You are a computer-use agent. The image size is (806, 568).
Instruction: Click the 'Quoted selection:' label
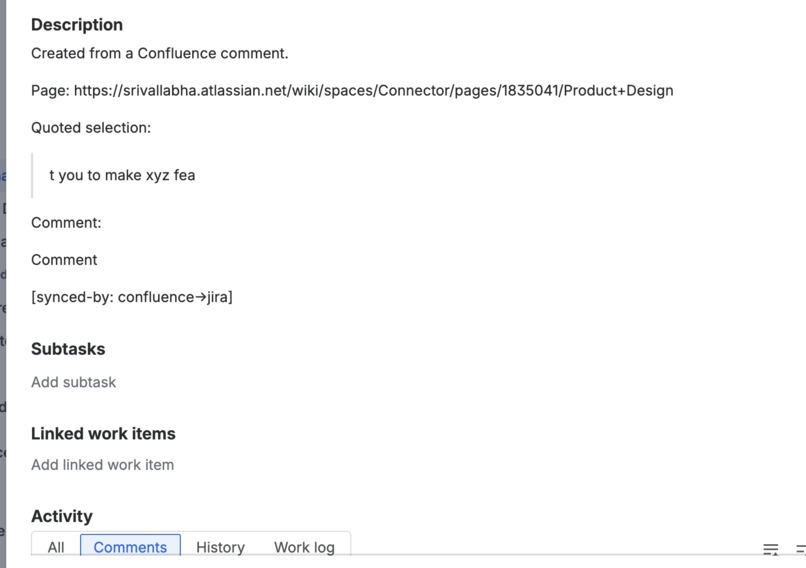(x=91, y=127)
